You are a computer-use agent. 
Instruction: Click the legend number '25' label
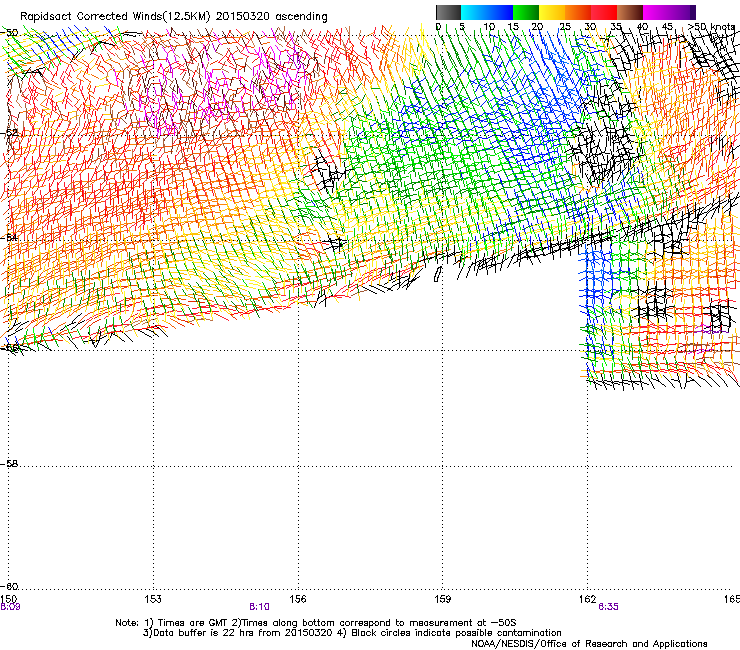[565, 27]
